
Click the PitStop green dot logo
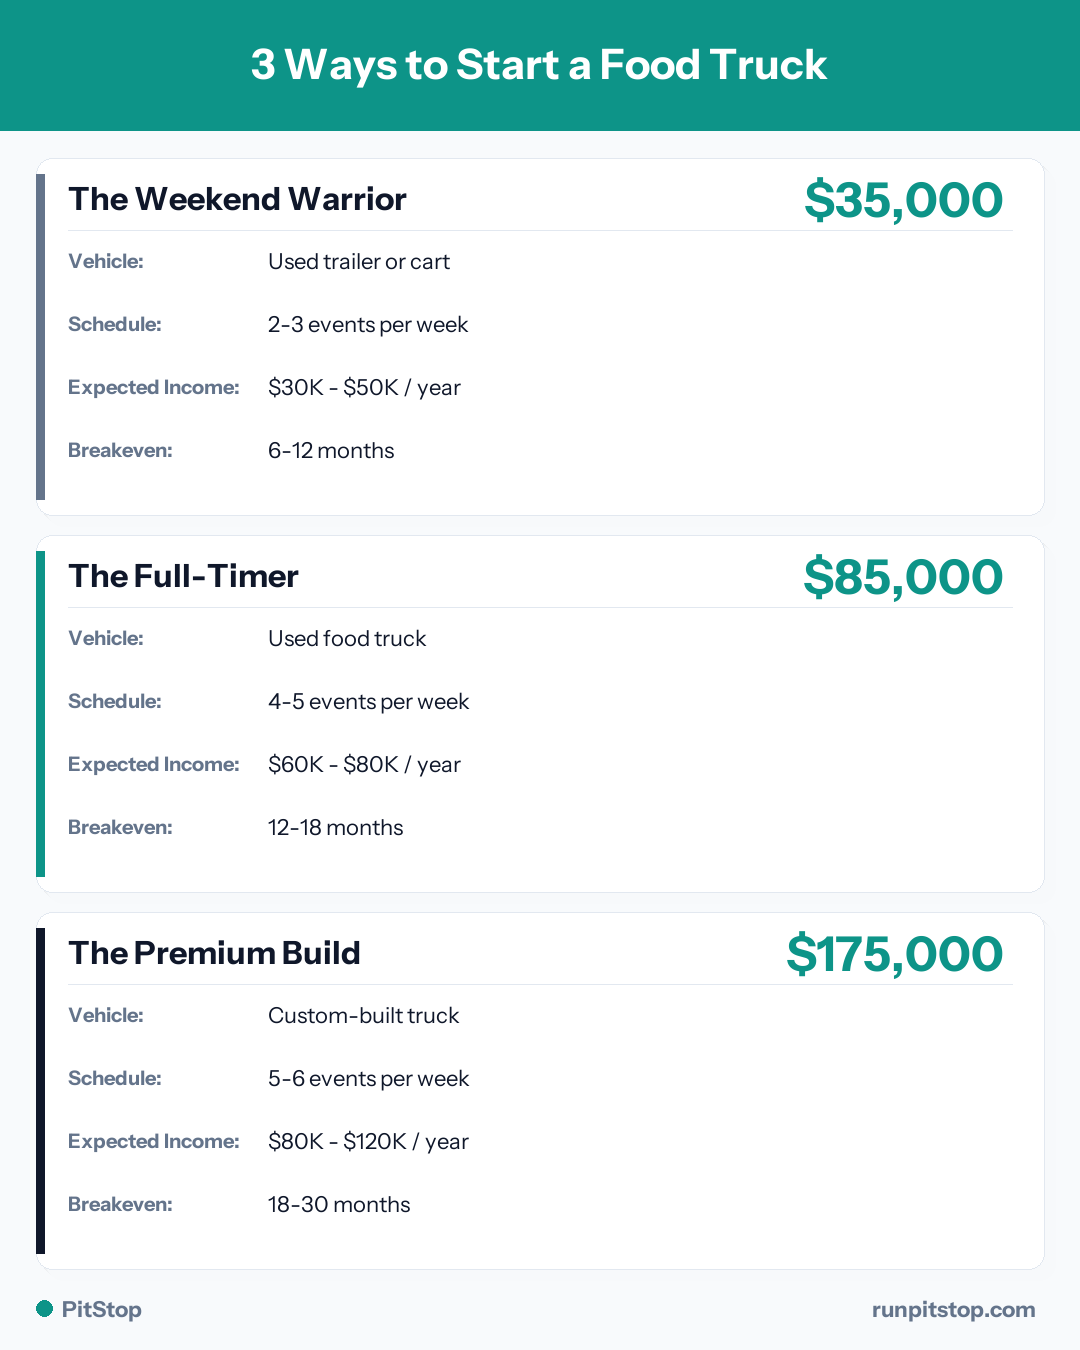44,1309
